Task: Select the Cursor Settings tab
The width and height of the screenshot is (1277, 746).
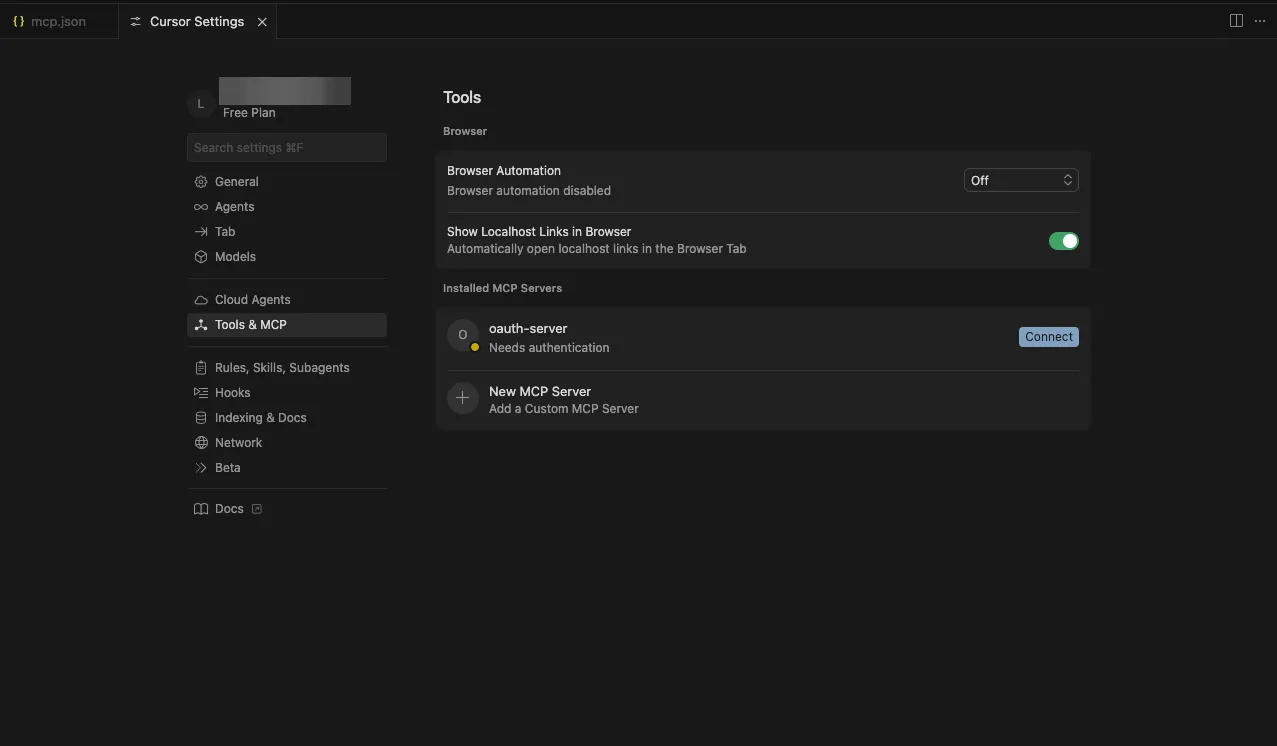Action: pyautogui.click(x=196, y=20)
